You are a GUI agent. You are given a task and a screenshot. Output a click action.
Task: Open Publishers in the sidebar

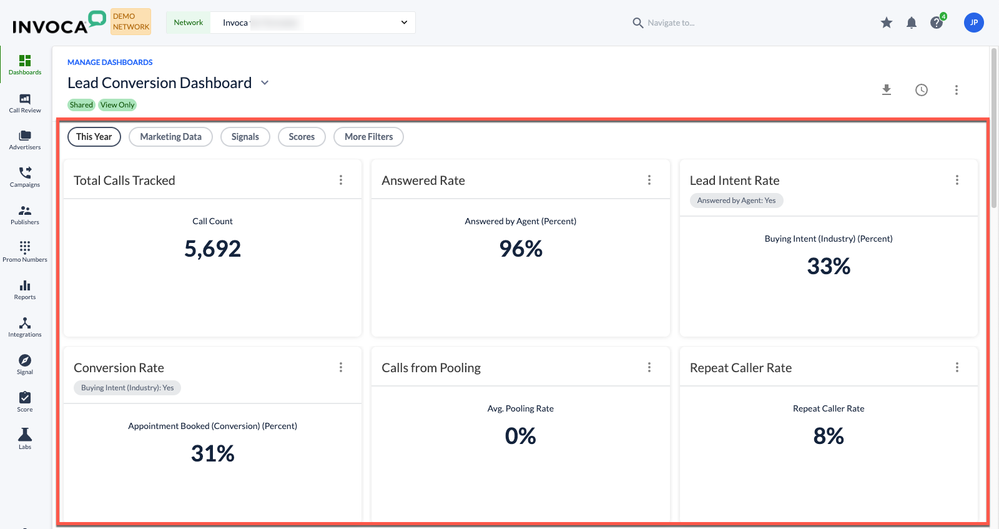click(x=25, y=215)
